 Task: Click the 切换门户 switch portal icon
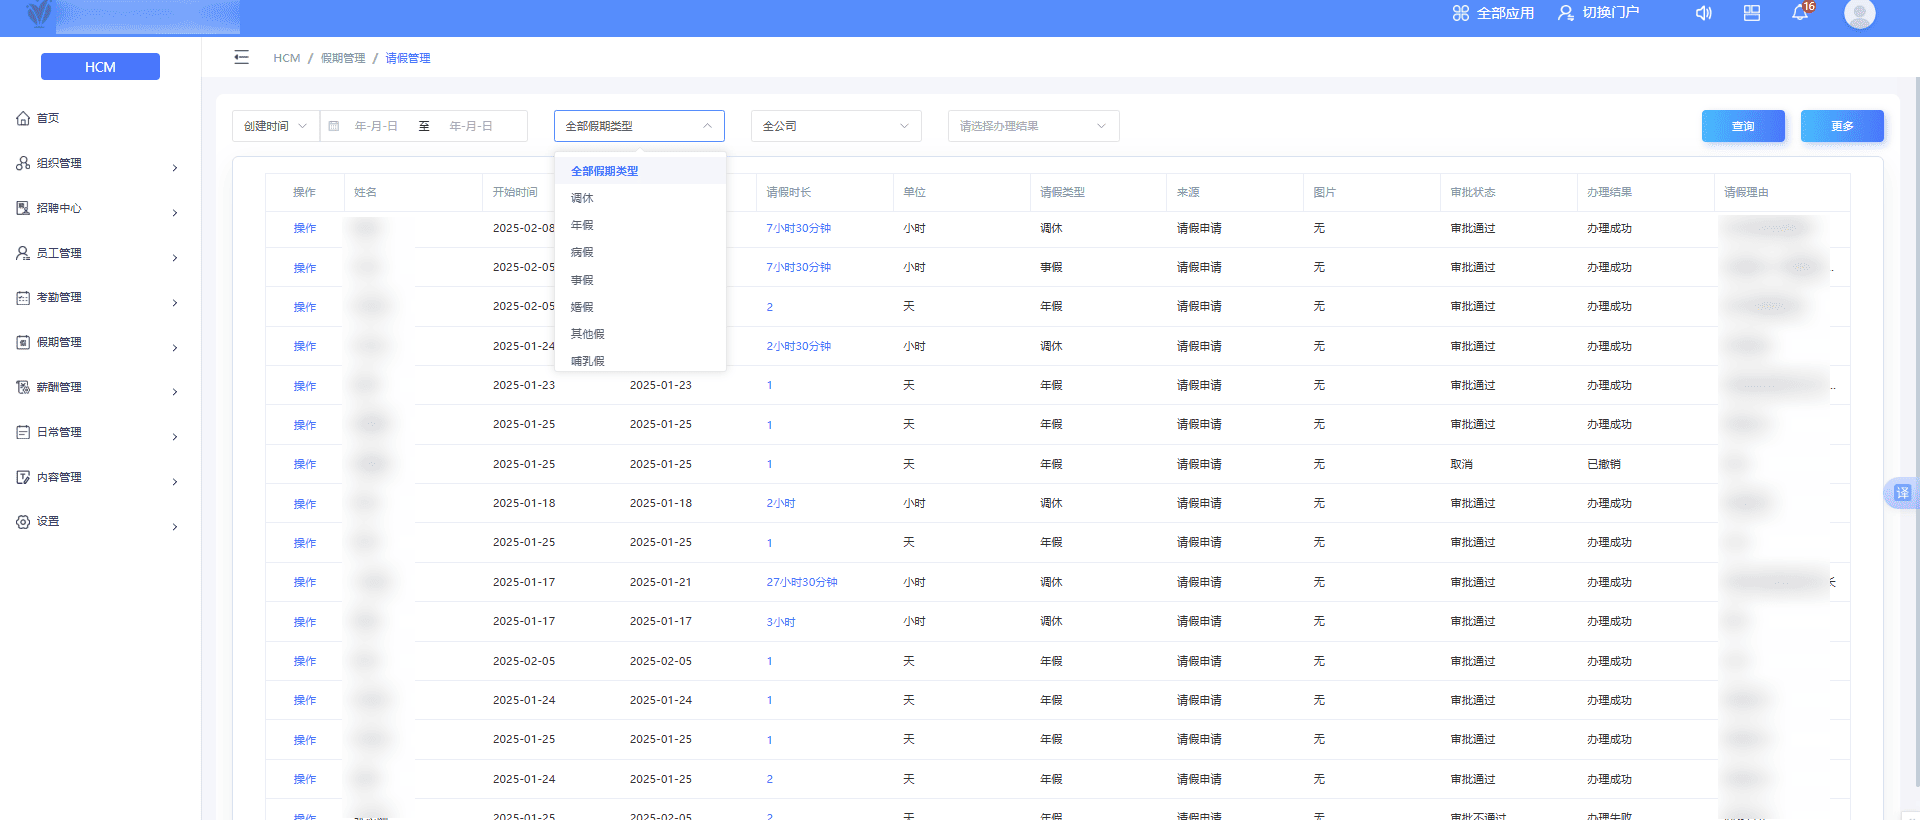1566,13
